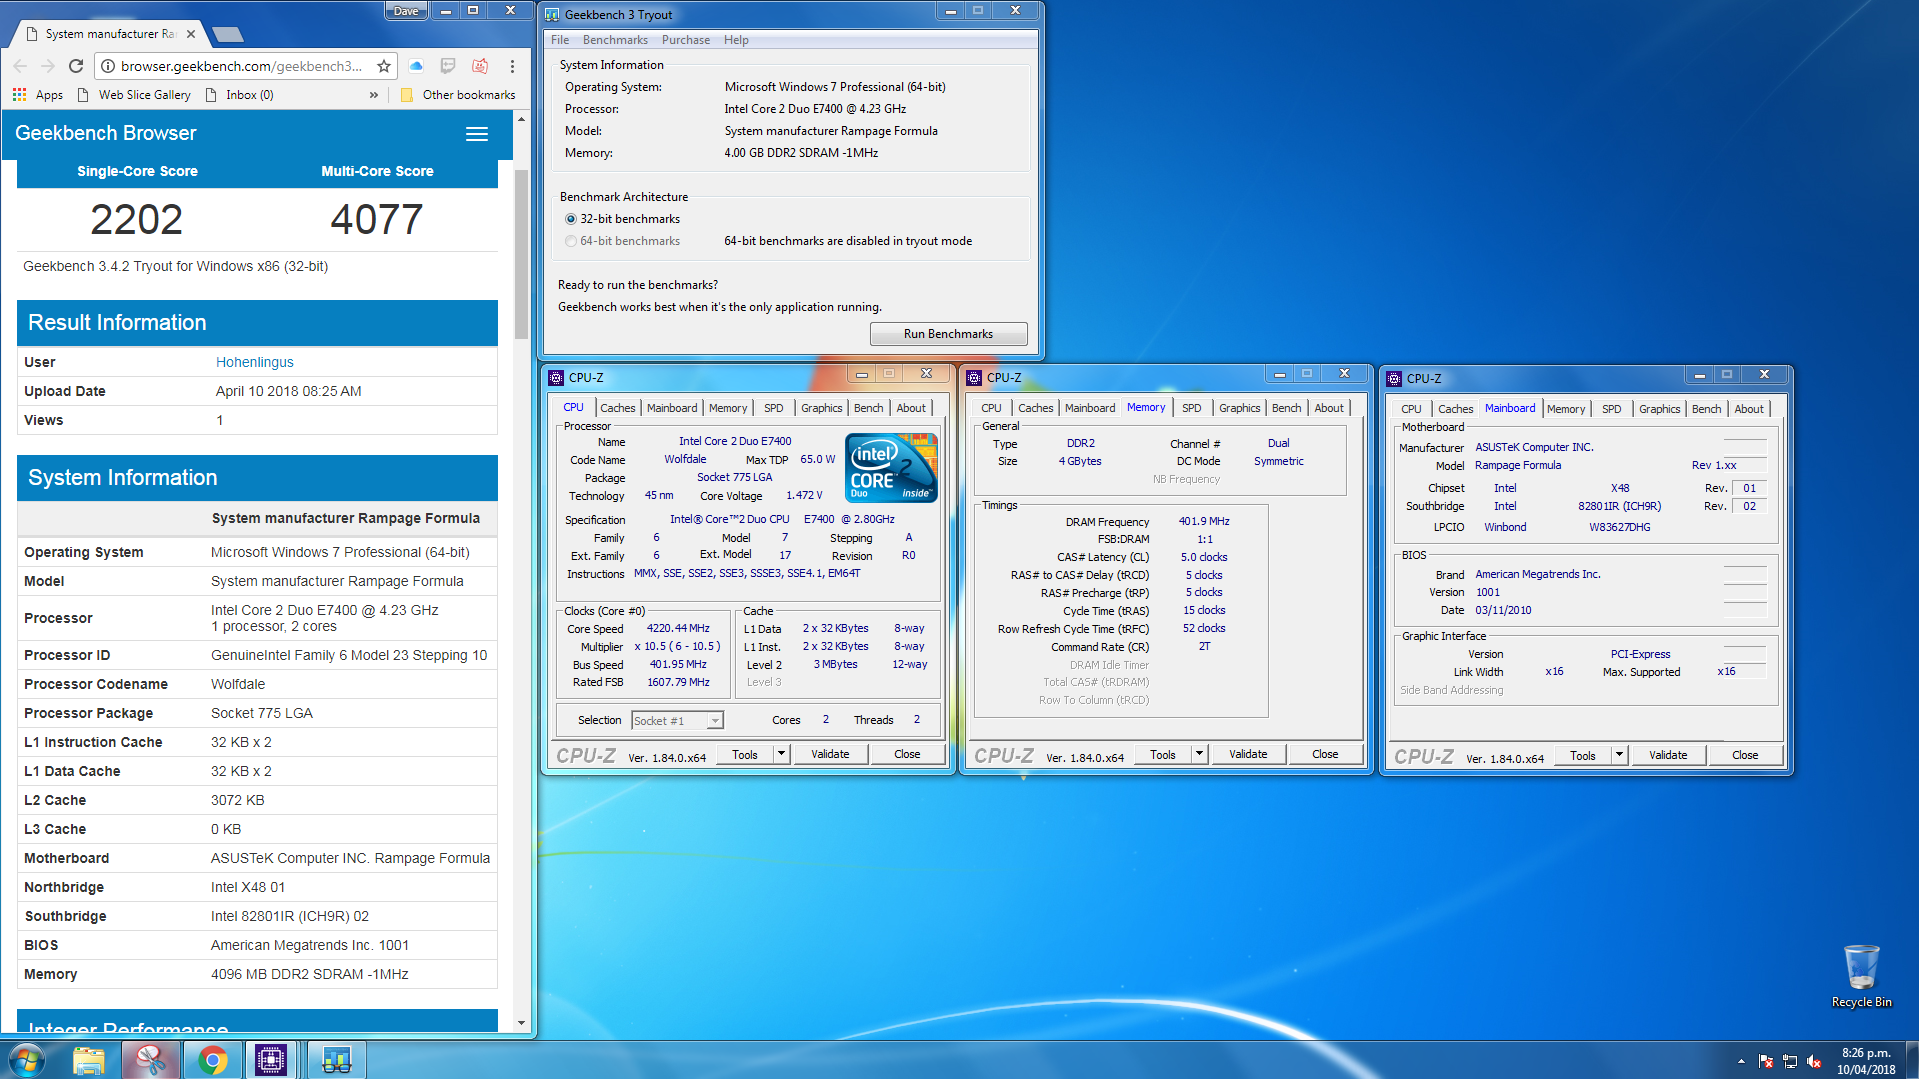The width and height of the screenshot is (1919, 1079).
Task: Click Geekbench 3 Tryout title bar icon
Action: (x=552, y=15)
